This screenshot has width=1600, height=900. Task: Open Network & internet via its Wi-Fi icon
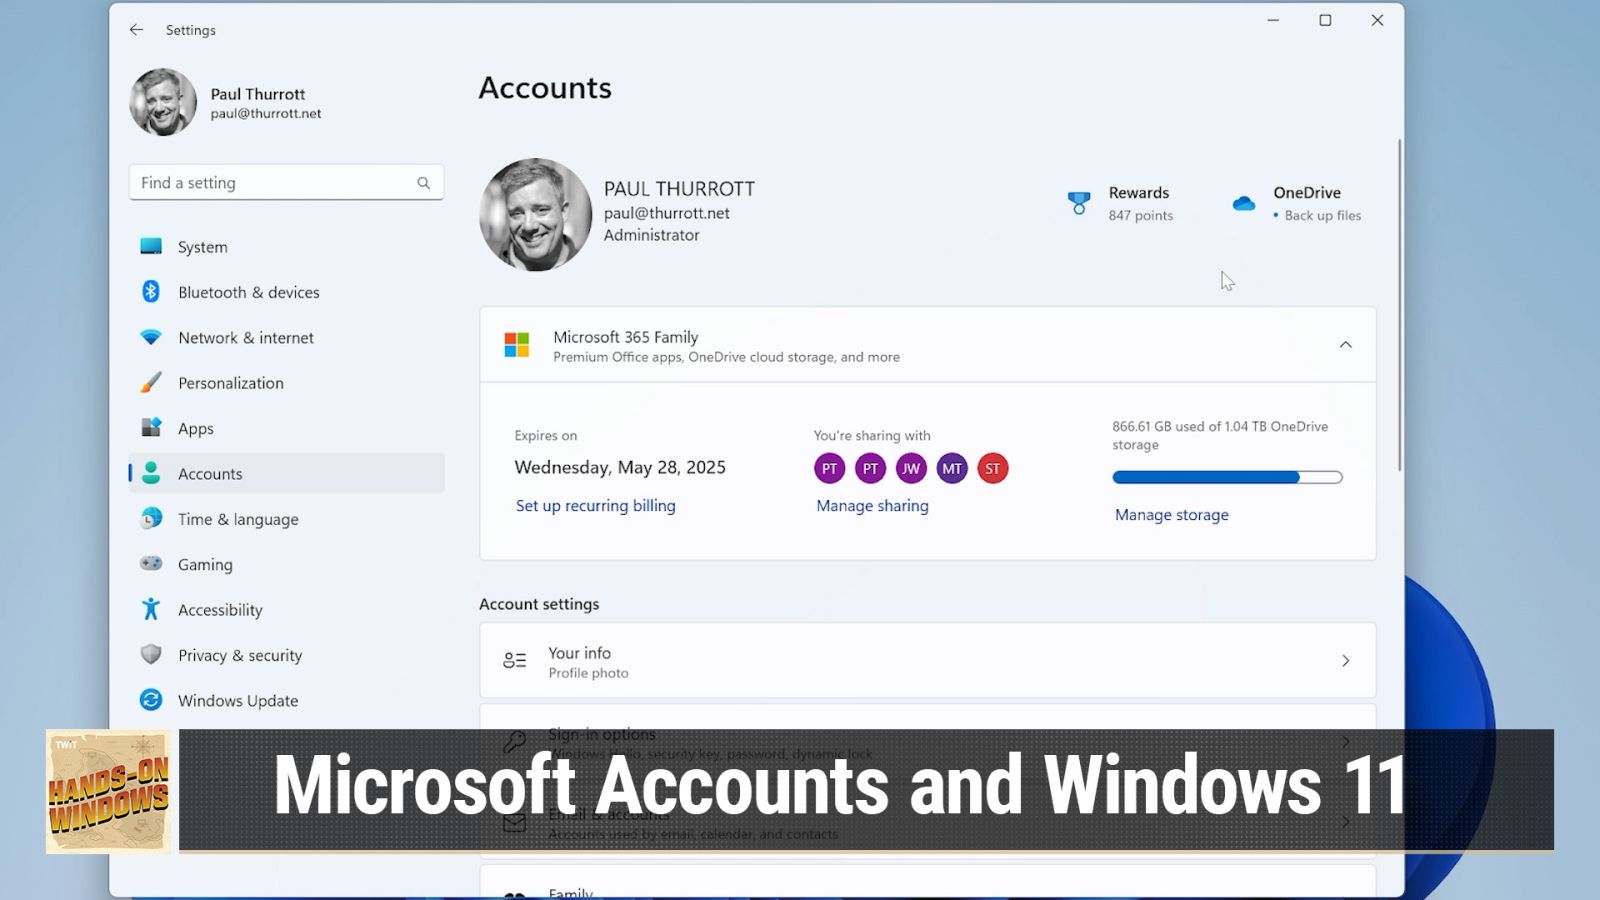(151, 337)
